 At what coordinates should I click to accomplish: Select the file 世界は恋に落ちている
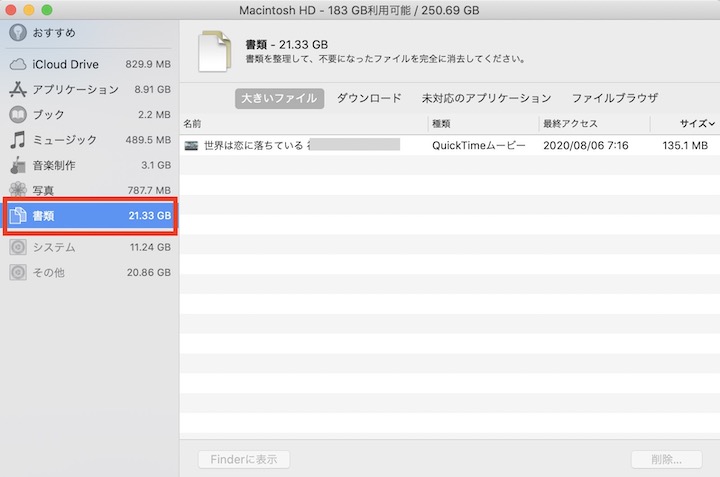point(253,146)
